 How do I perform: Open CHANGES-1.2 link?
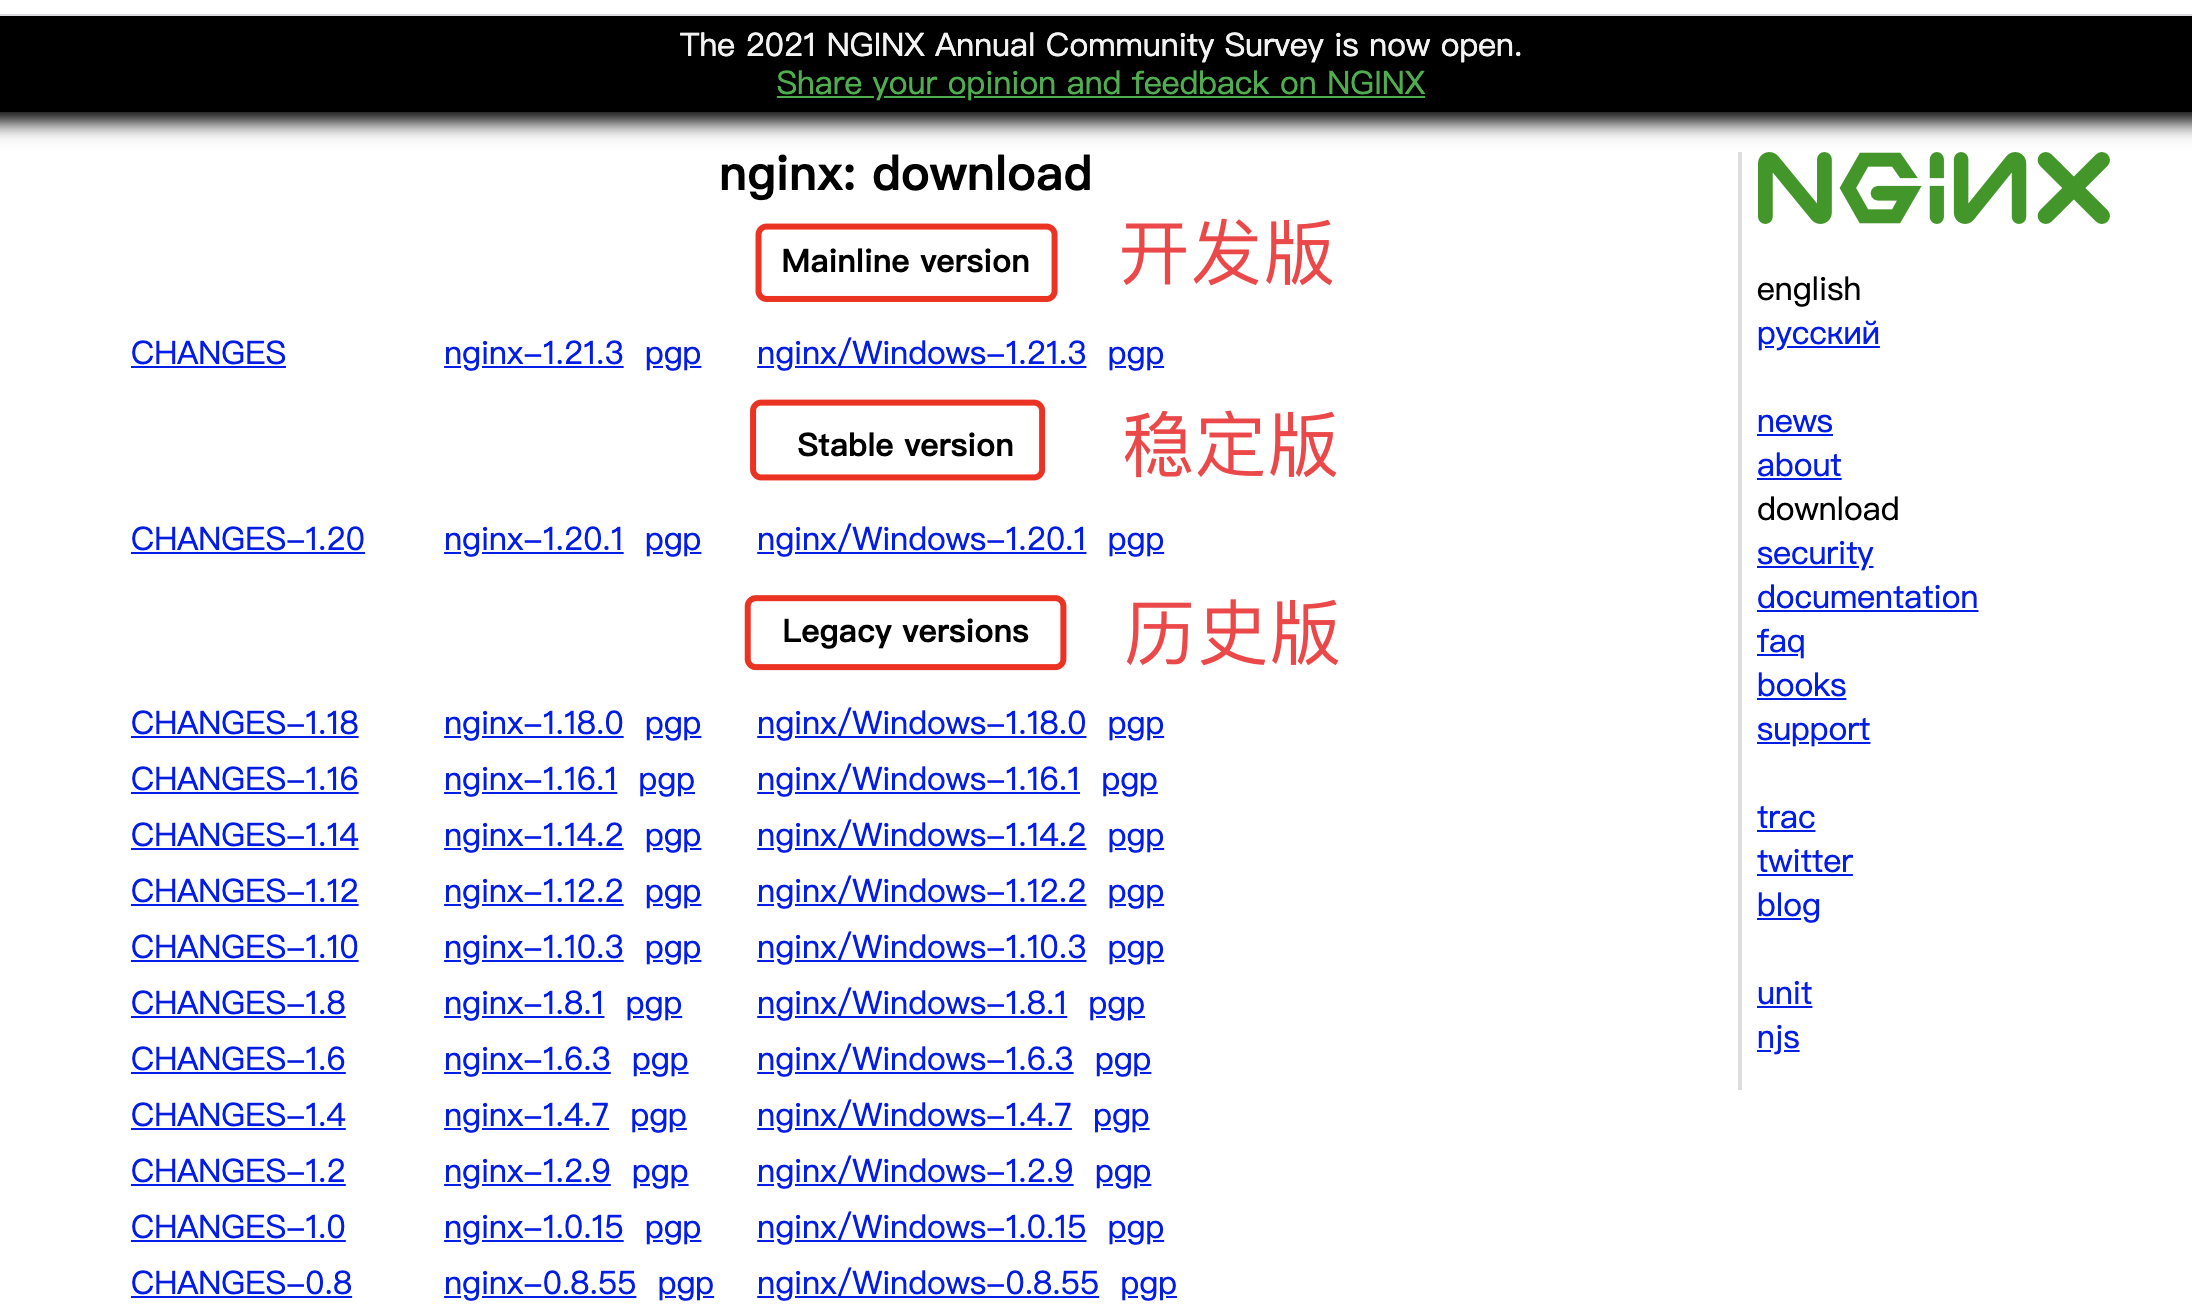point(238,1171)
